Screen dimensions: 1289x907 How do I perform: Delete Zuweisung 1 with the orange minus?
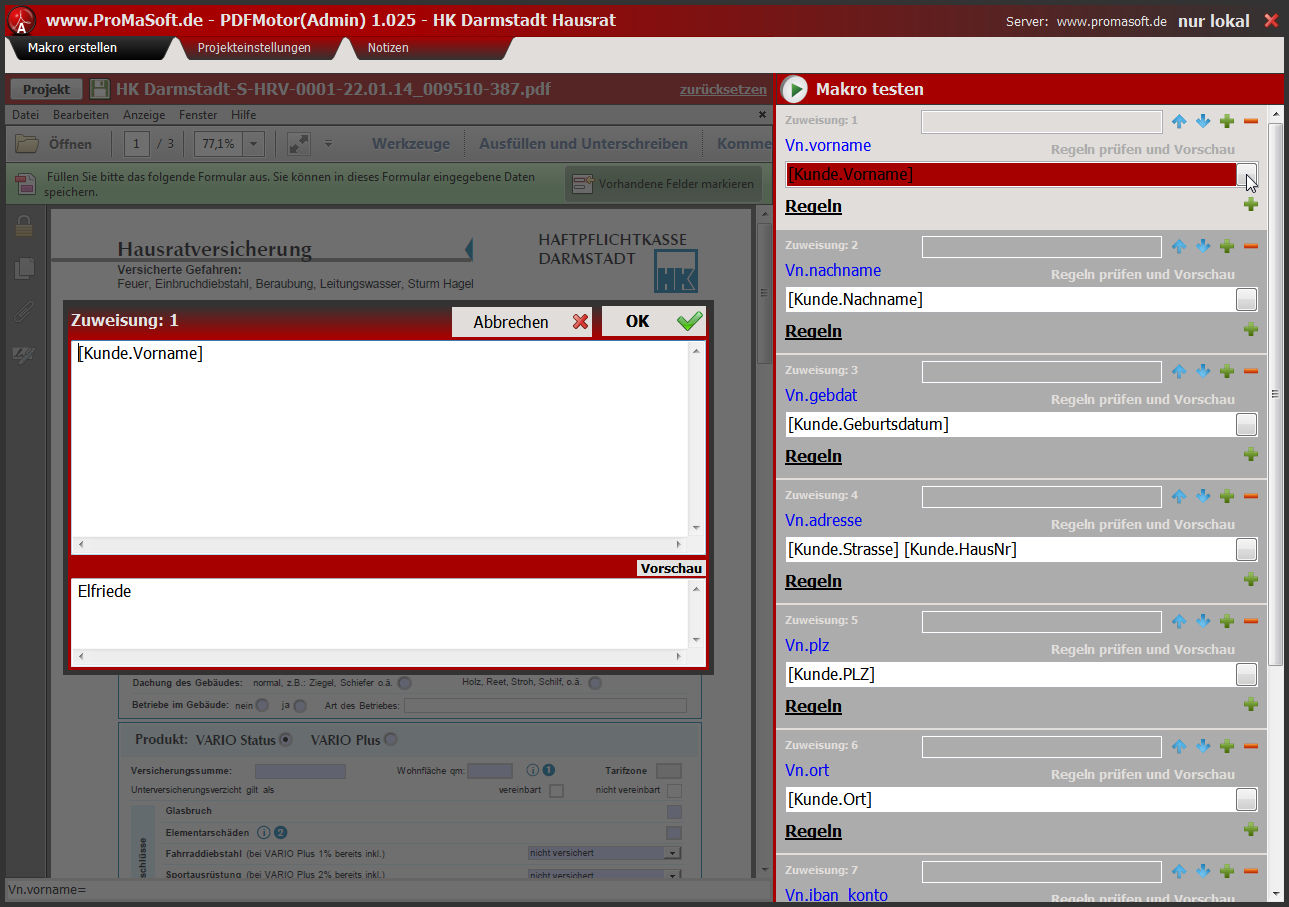coord(1251,121)
